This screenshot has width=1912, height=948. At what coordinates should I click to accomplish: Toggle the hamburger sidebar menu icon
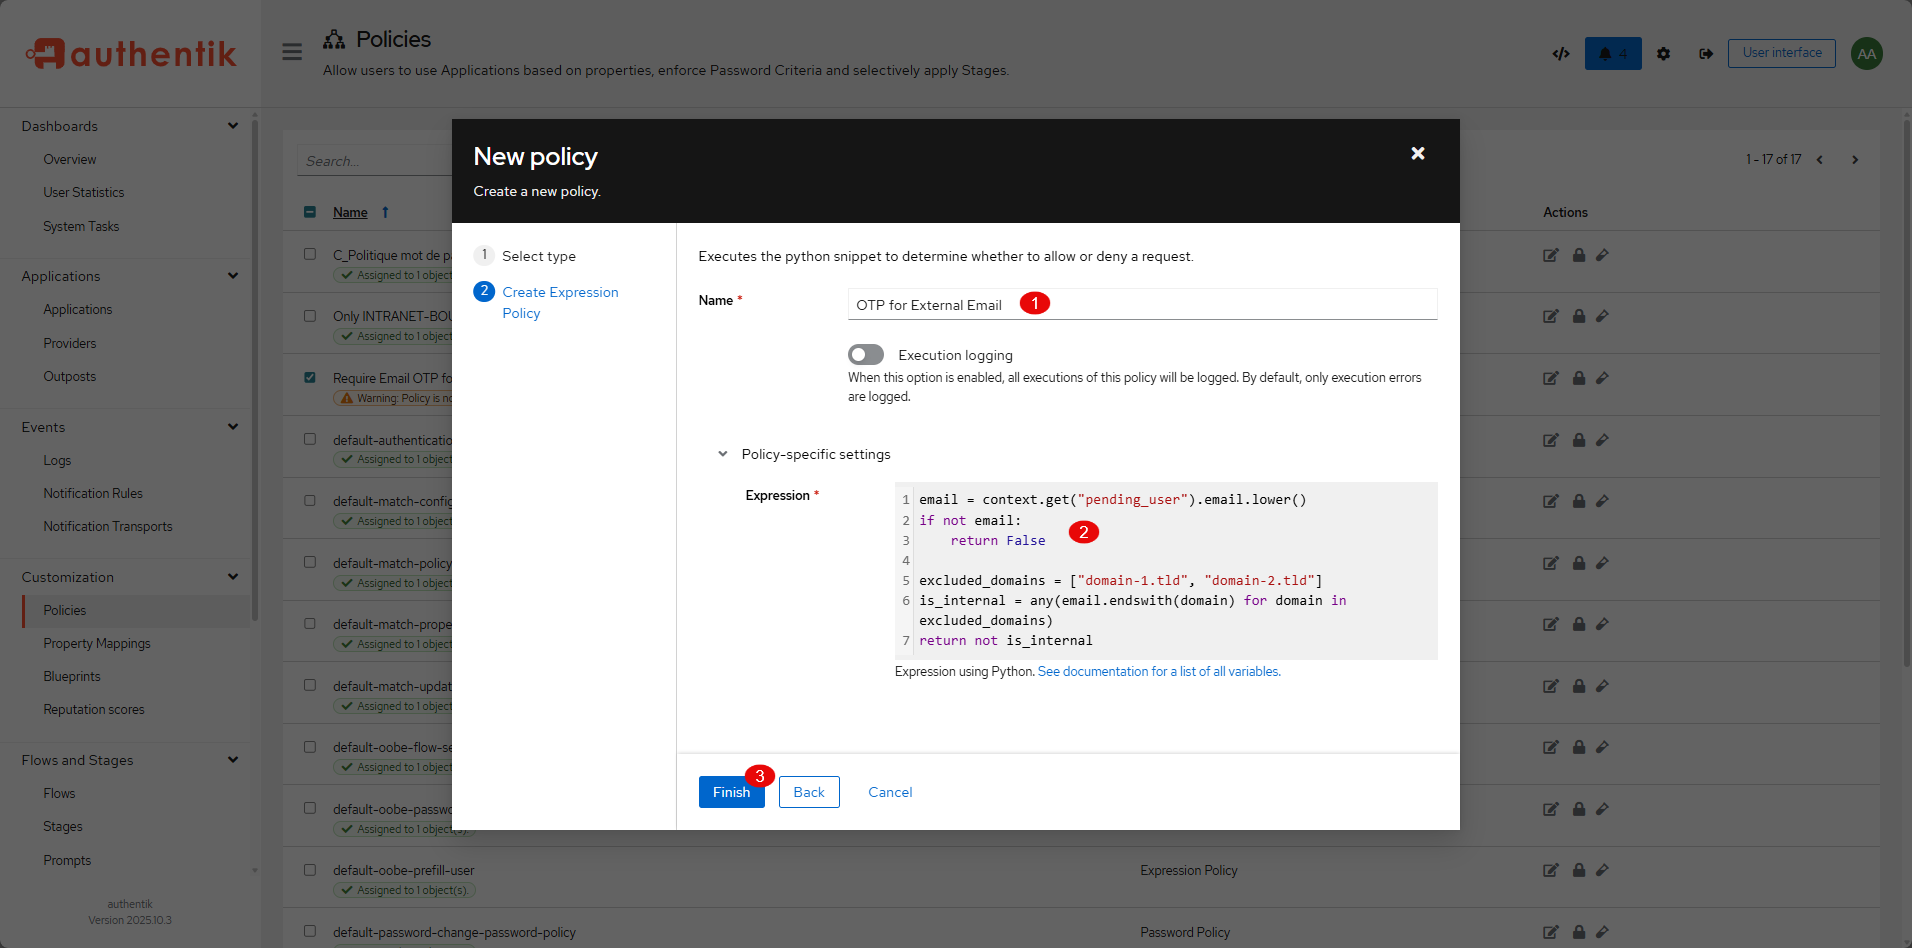coord(292,52)
